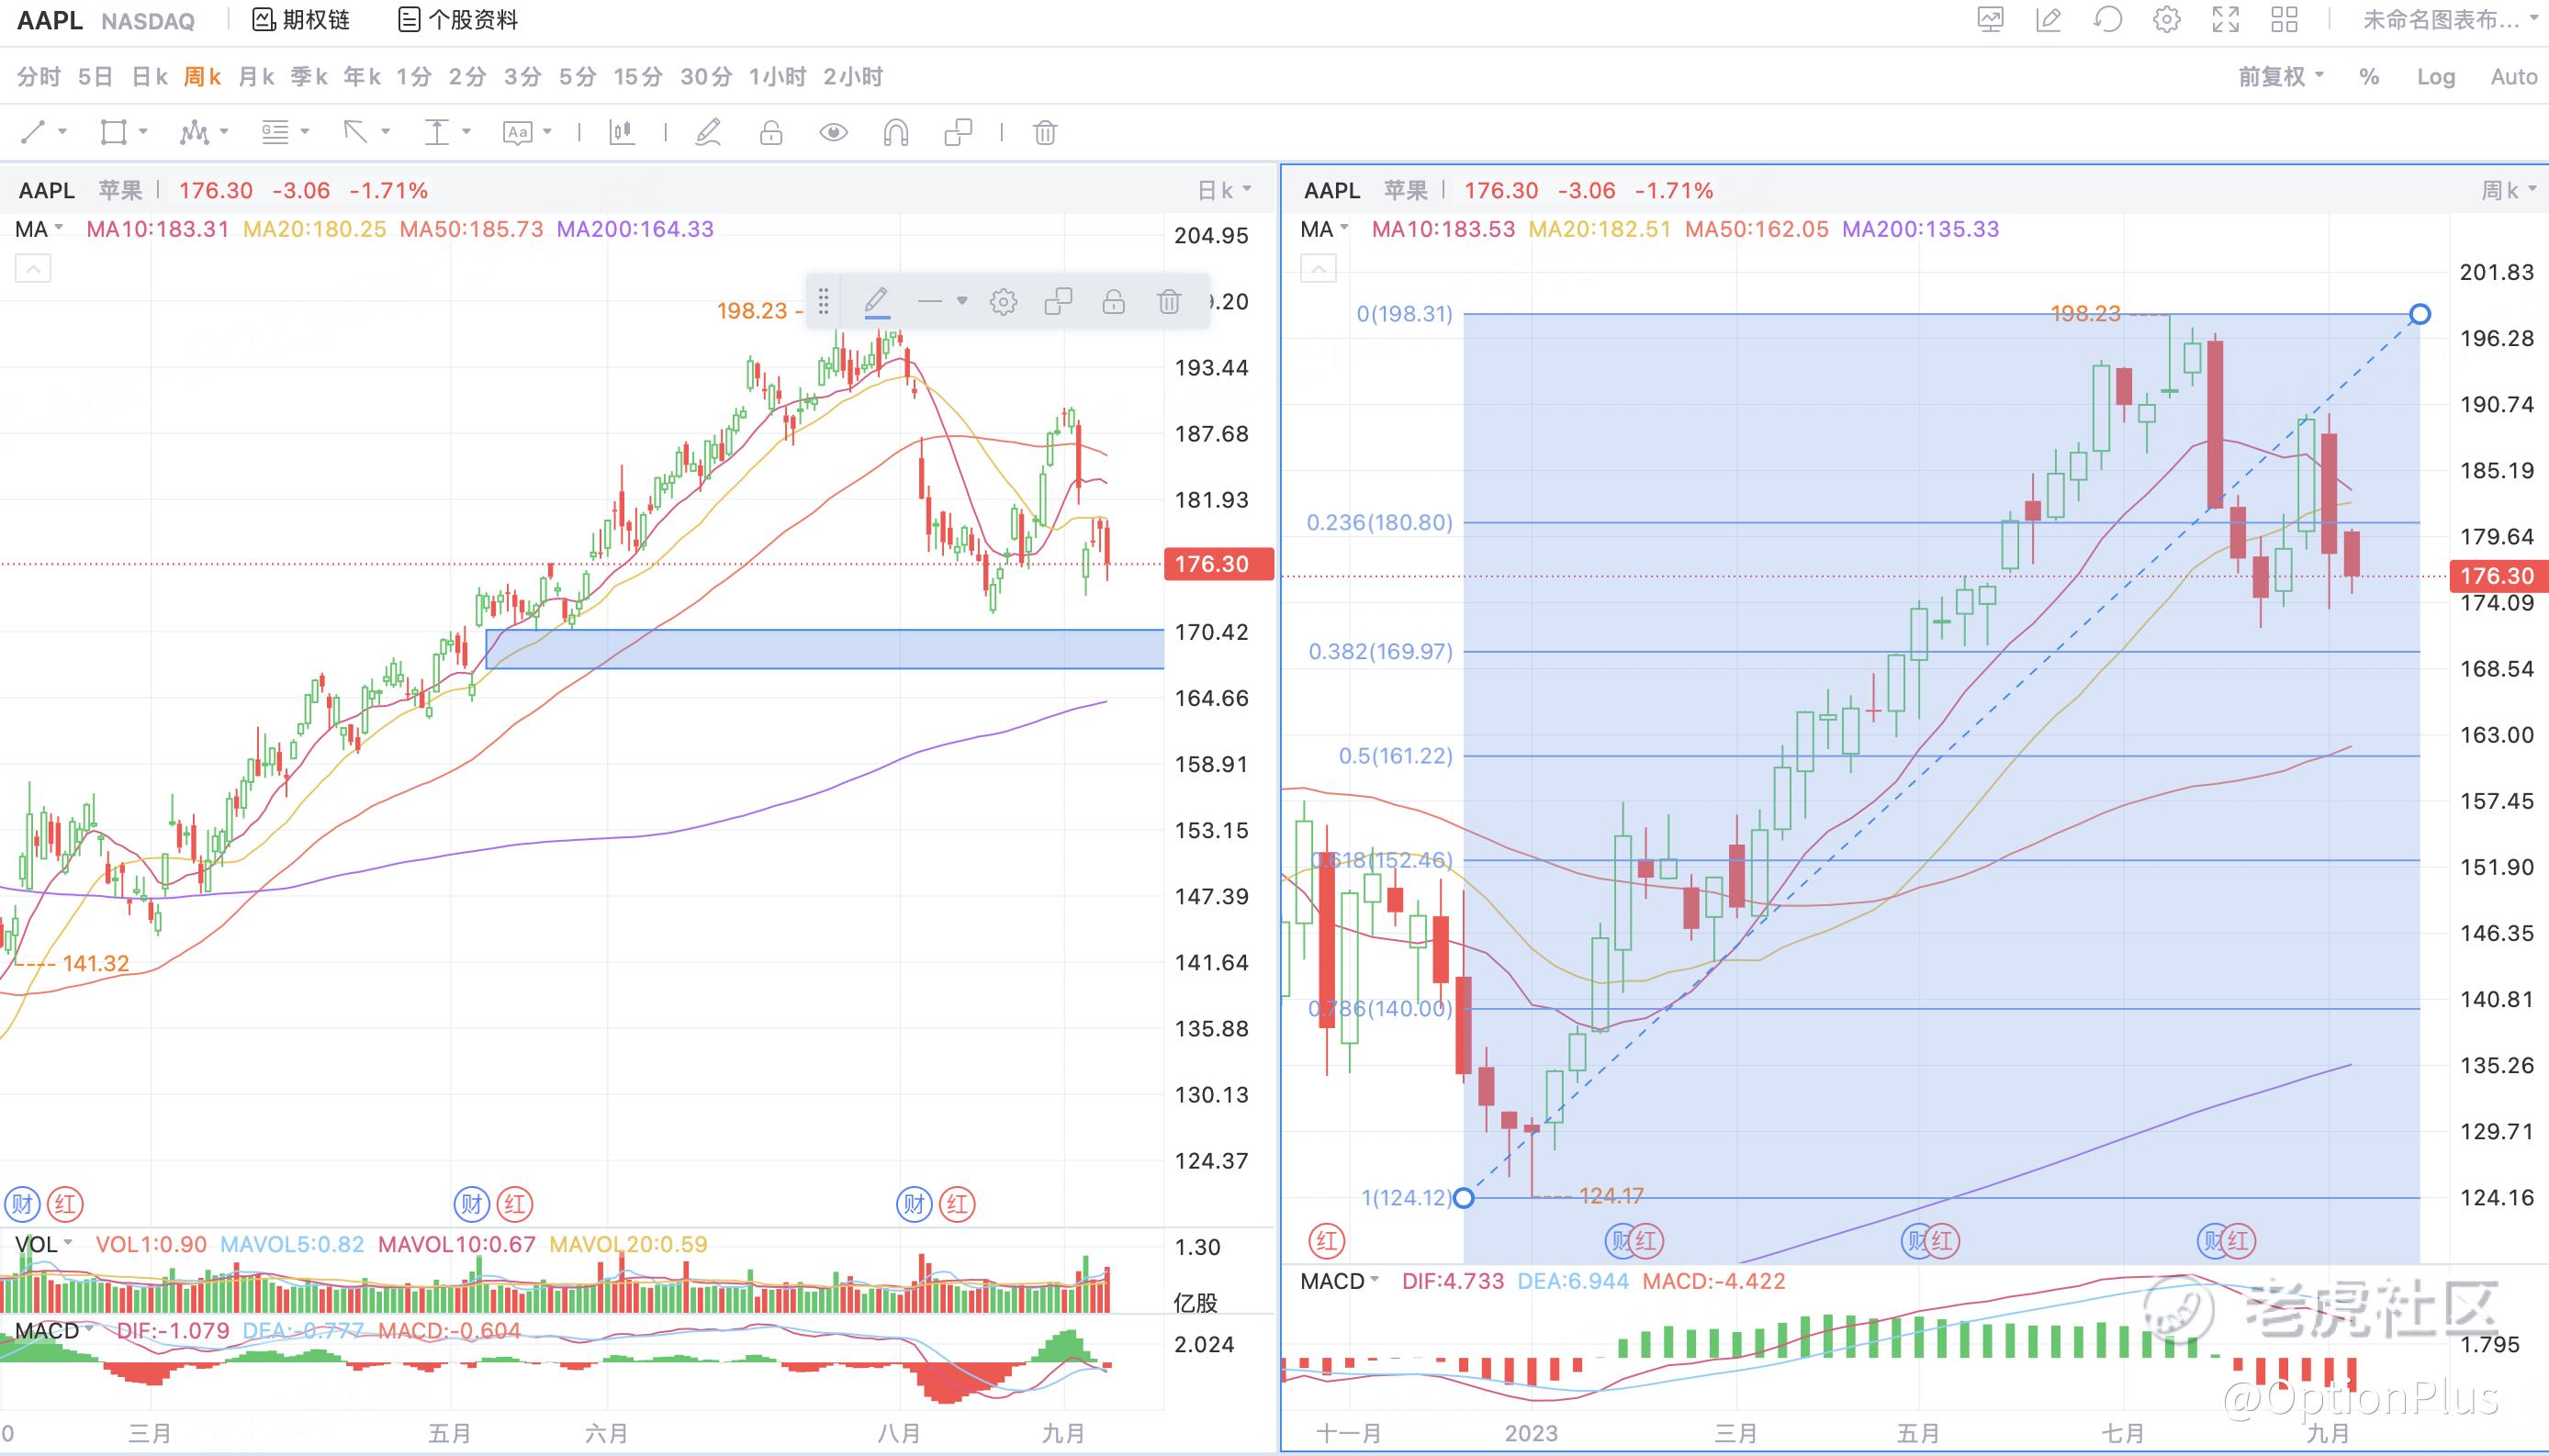The height and width of the screenshot is (1456, 2549).
Task: Switch to 分时 intraday tab
Action: point(39,76)
